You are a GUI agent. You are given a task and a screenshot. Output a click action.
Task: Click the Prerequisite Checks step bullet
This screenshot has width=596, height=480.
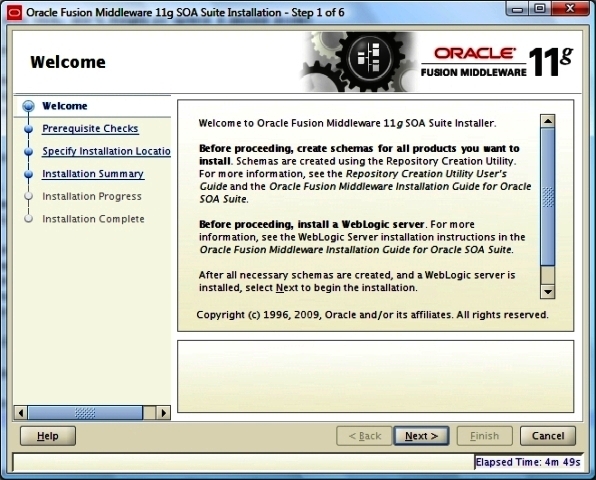[x=29, y=129]
